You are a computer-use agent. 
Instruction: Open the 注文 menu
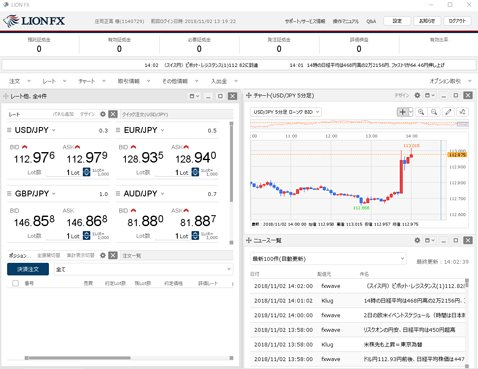(x=20, y=81)
